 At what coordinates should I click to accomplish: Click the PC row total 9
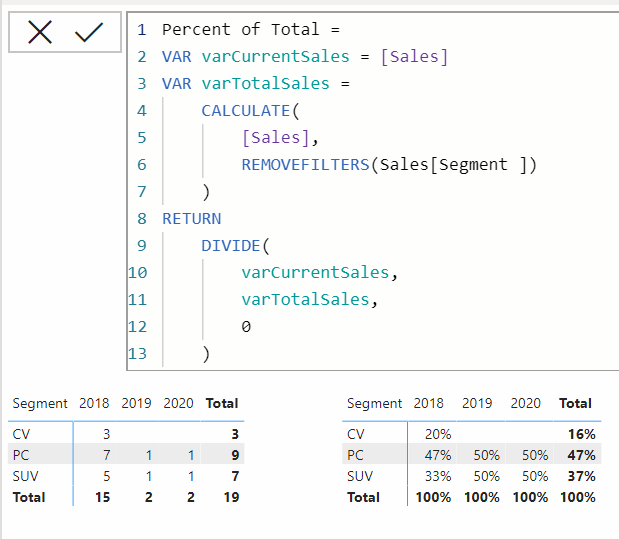click(235, 455)
